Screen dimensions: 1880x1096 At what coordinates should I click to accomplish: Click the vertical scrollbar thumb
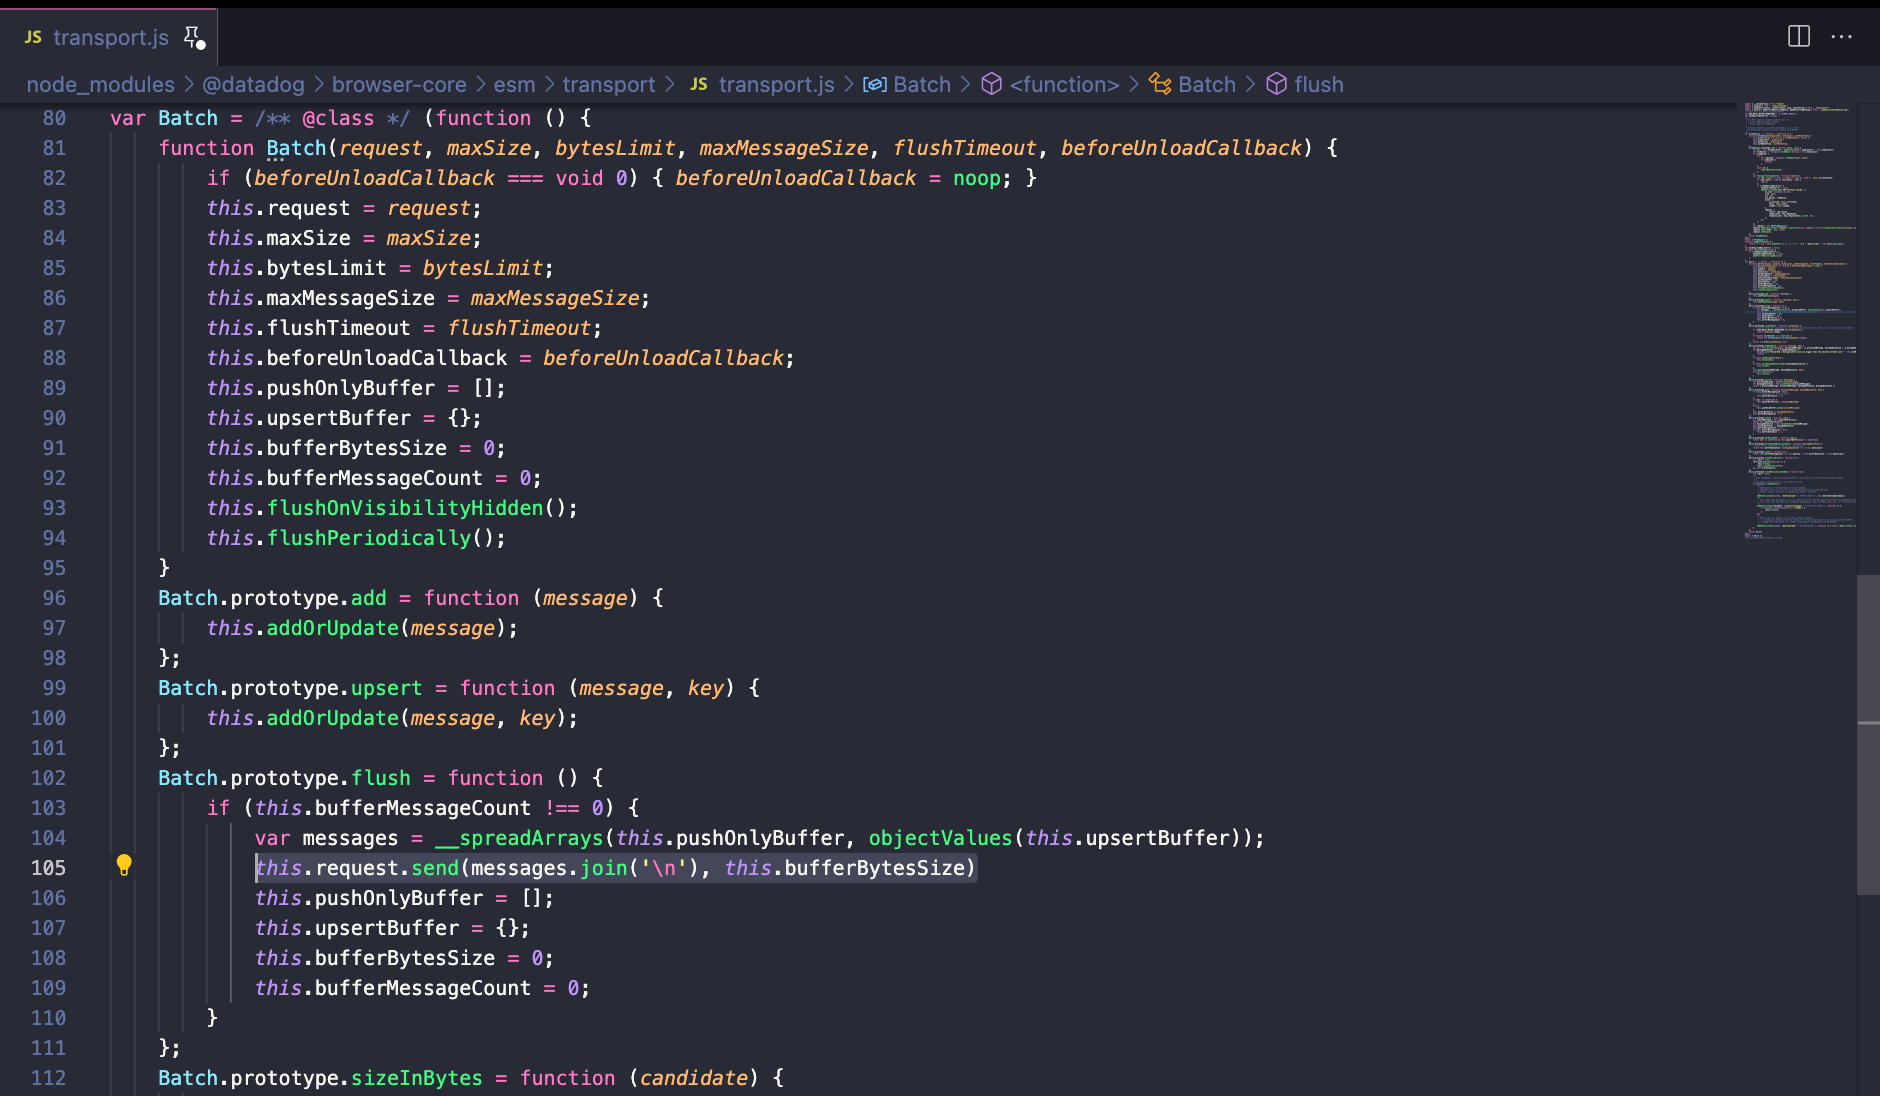point(1867,735)
